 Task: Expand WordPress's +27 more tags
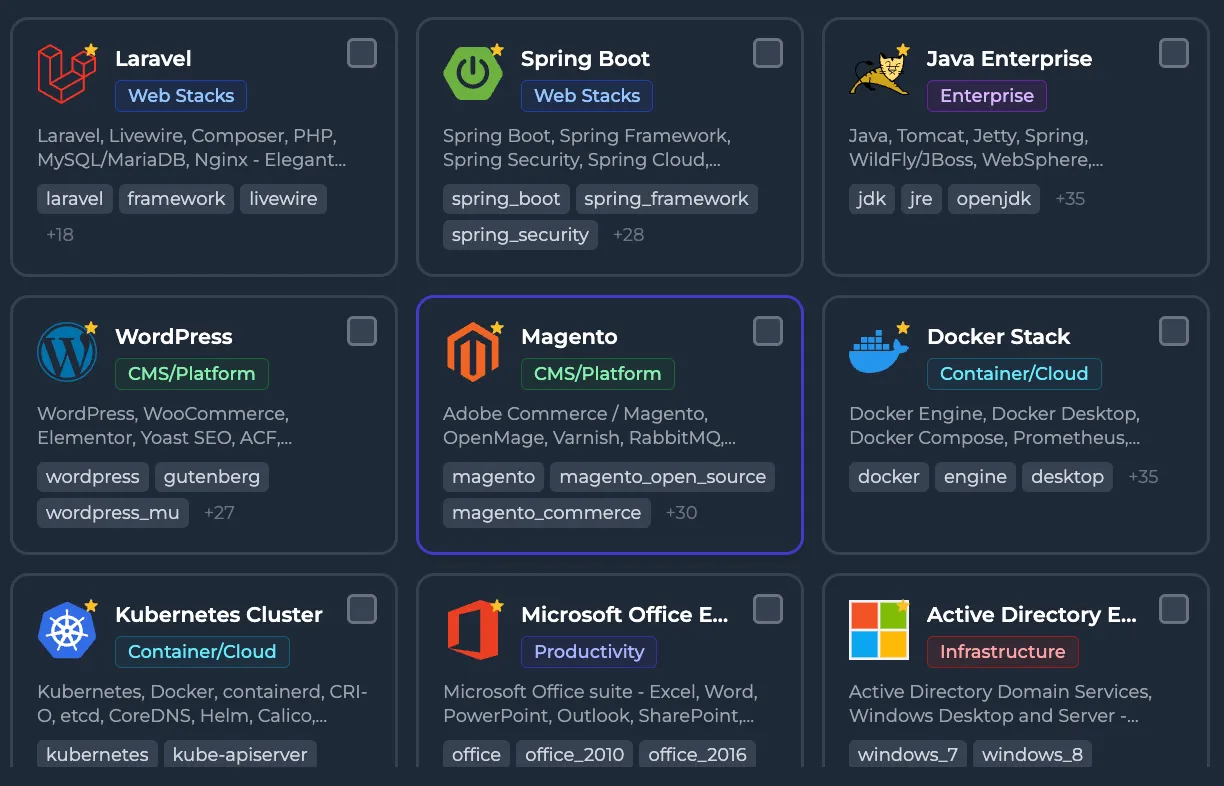[x=219, y=513]
